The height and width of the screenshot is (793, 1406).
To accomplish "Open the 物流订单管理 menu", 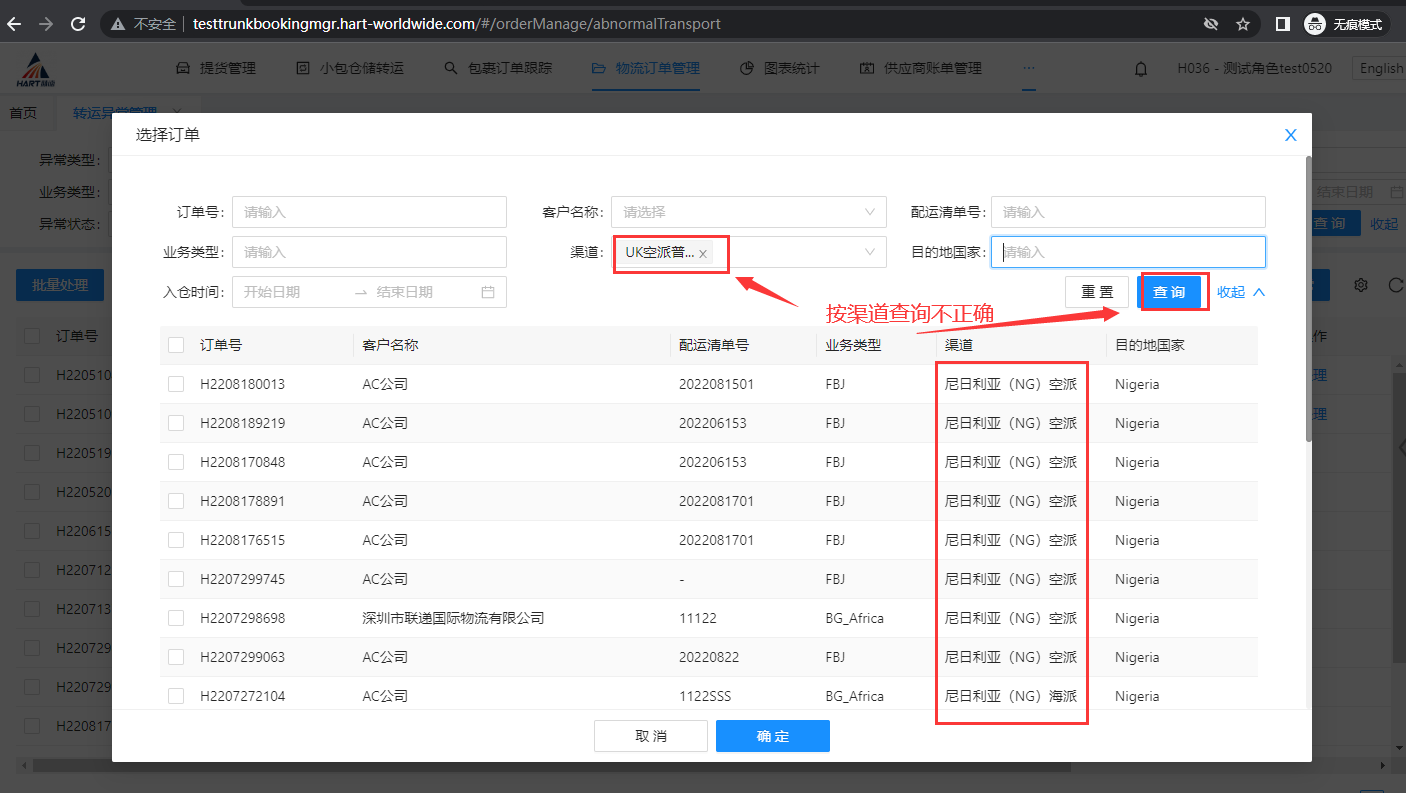I will pyautogui.click(x=646, y=69).
